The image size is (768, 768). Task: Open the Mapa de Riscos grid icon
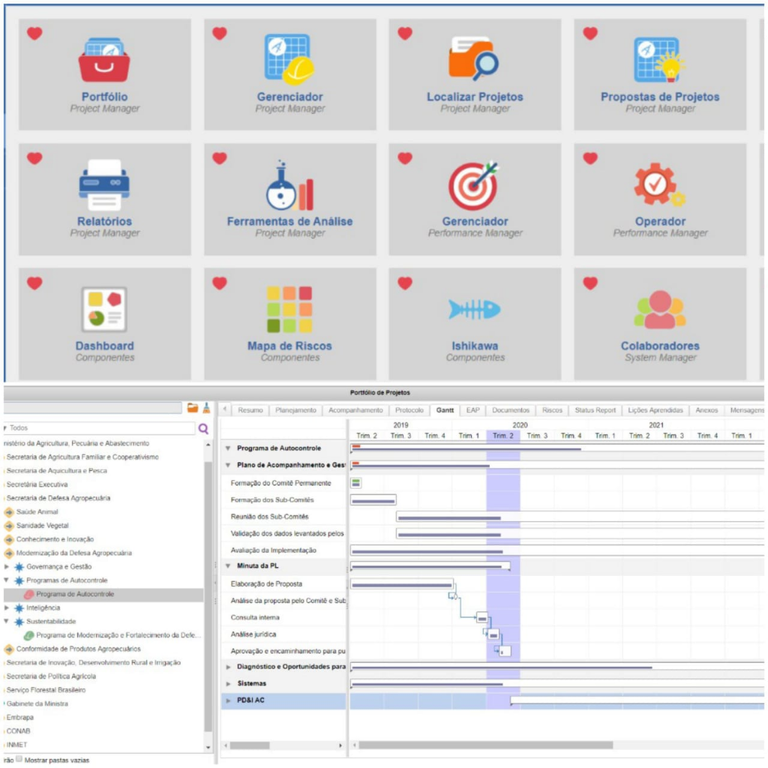pos(289,310)
